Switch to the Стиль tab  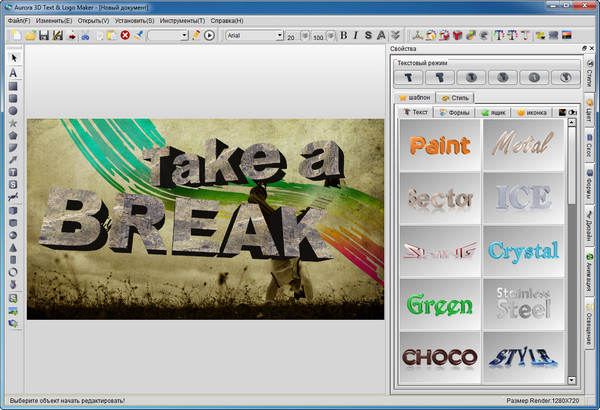click(x=455, y=98)
